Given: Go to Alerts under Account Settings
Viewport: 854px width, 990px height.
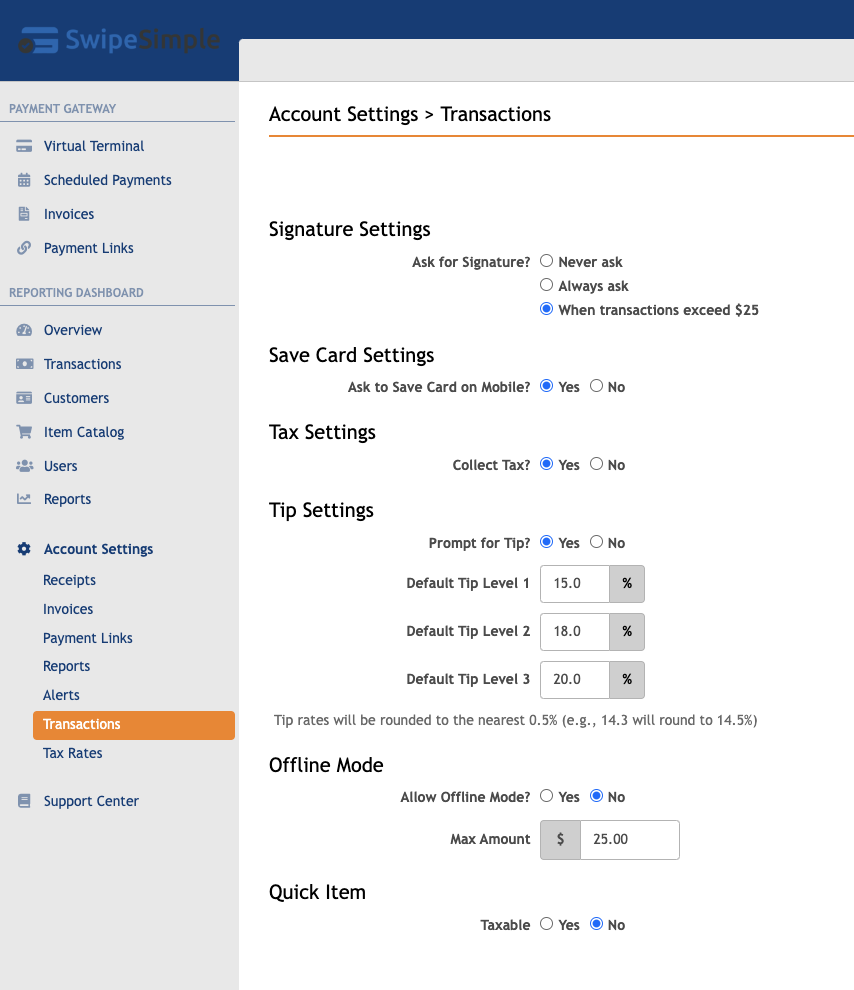Looking at the screenshot, I should (61, 695).
